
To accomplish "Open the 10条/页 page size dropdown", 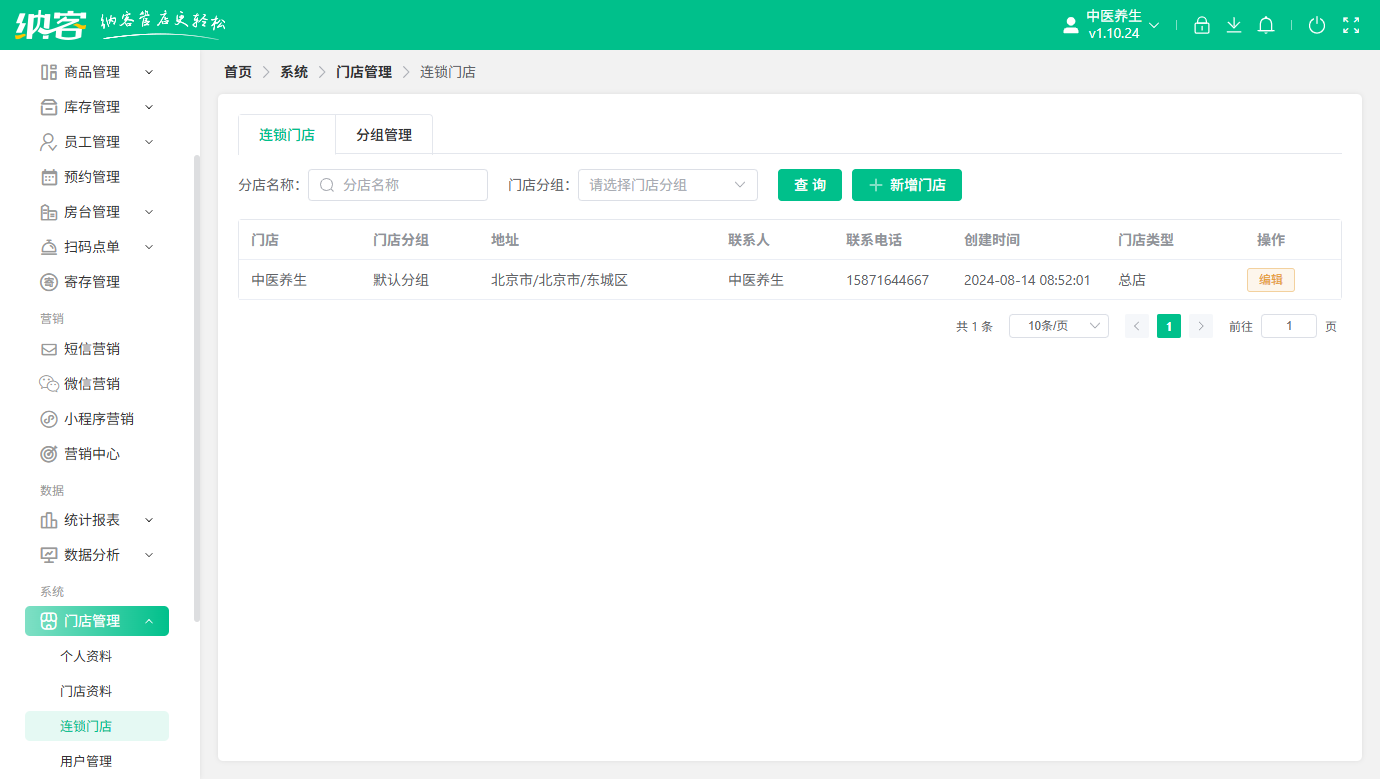I will point(1059,326).
